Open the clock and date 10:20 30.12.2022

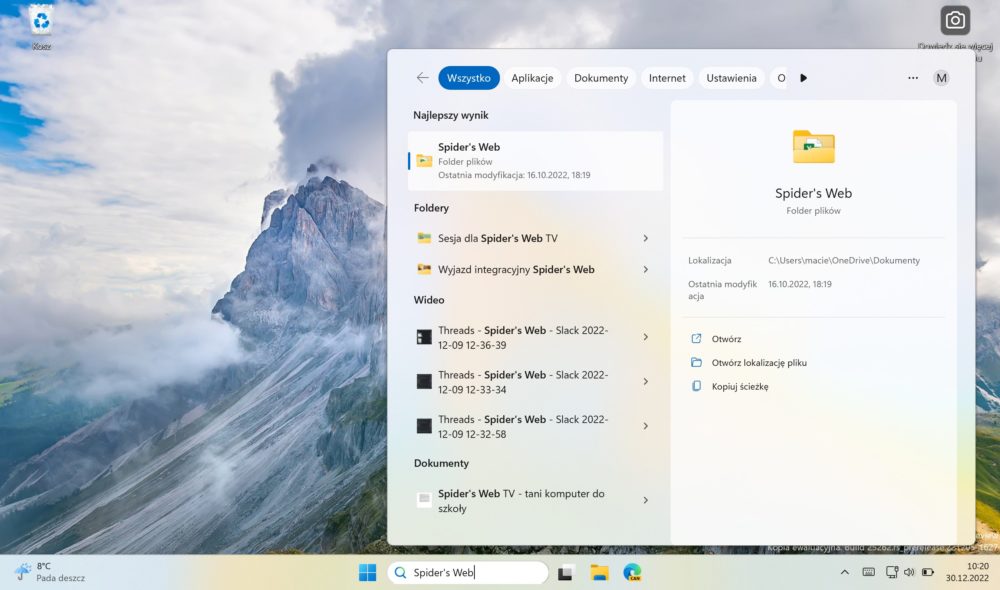click(x=967, y=572)
